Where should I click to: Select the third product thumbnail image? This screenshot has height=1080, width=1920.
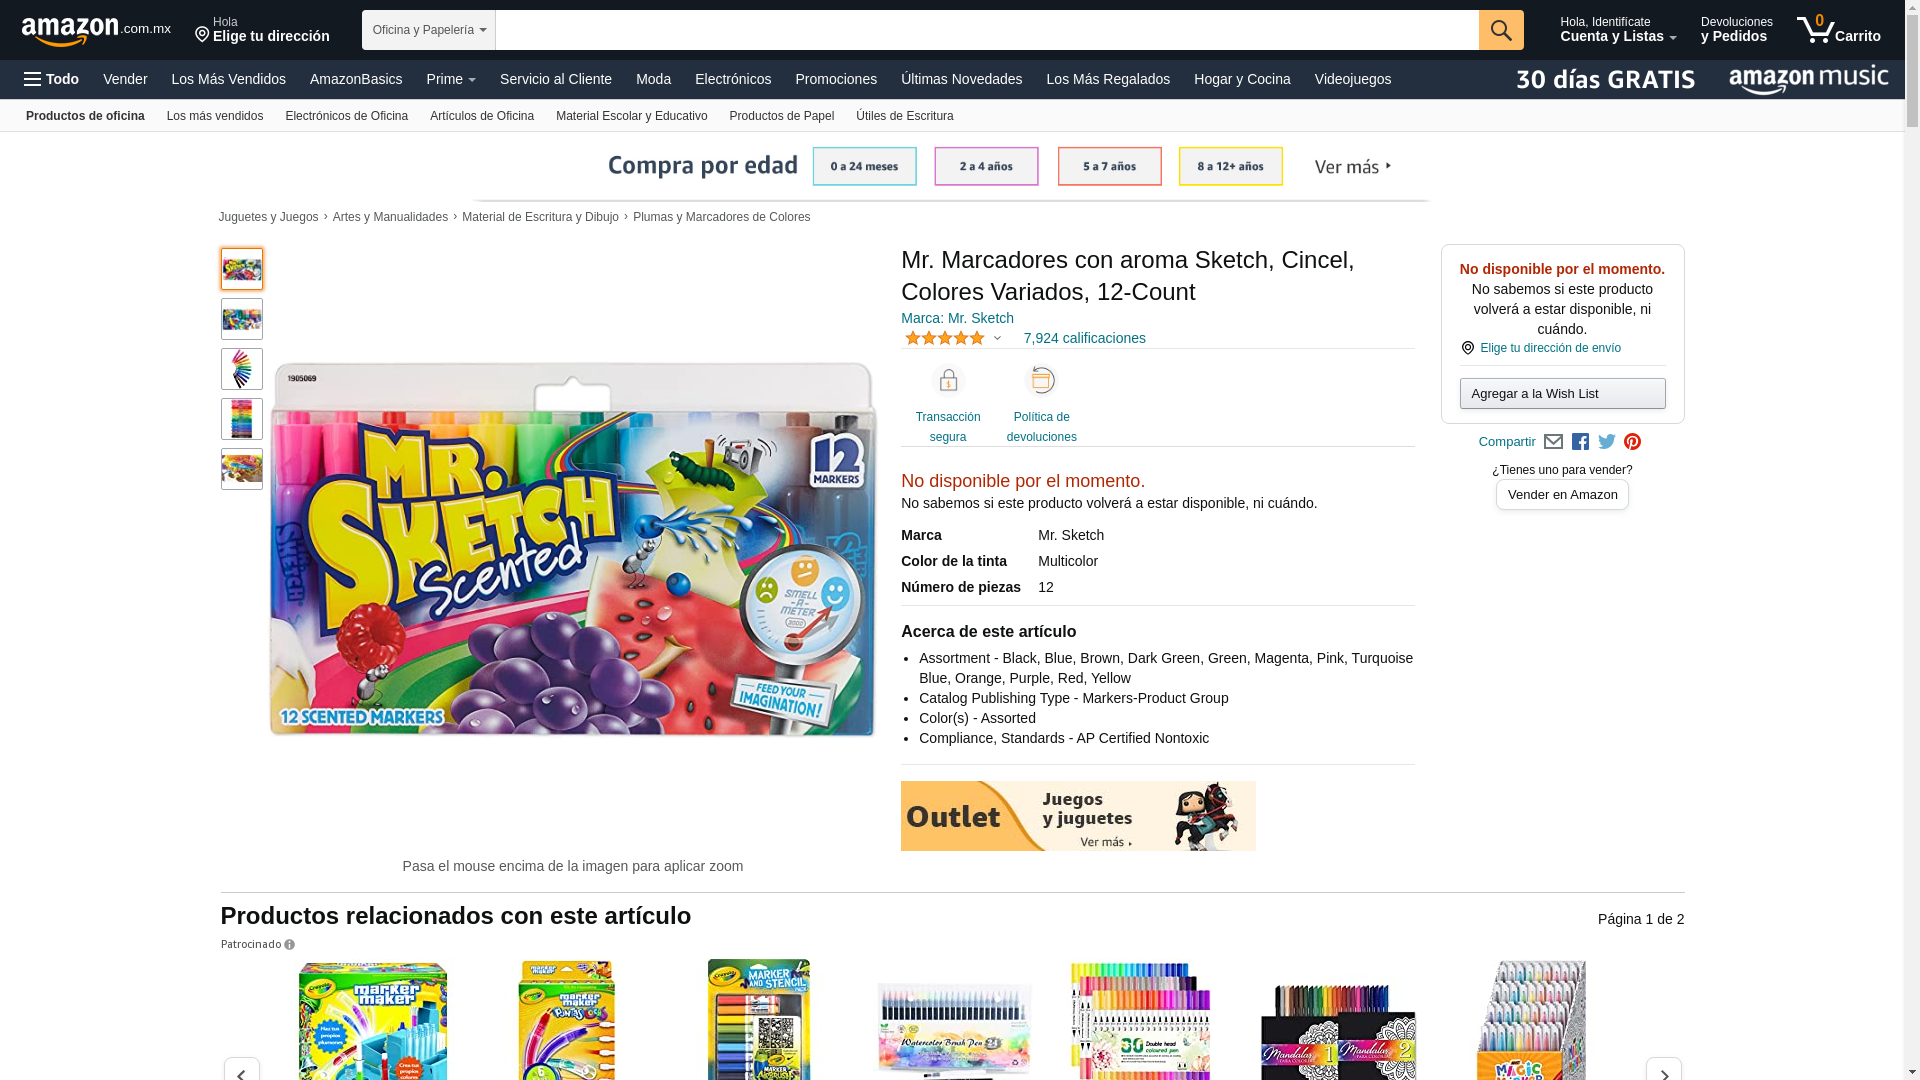[242, 369]
